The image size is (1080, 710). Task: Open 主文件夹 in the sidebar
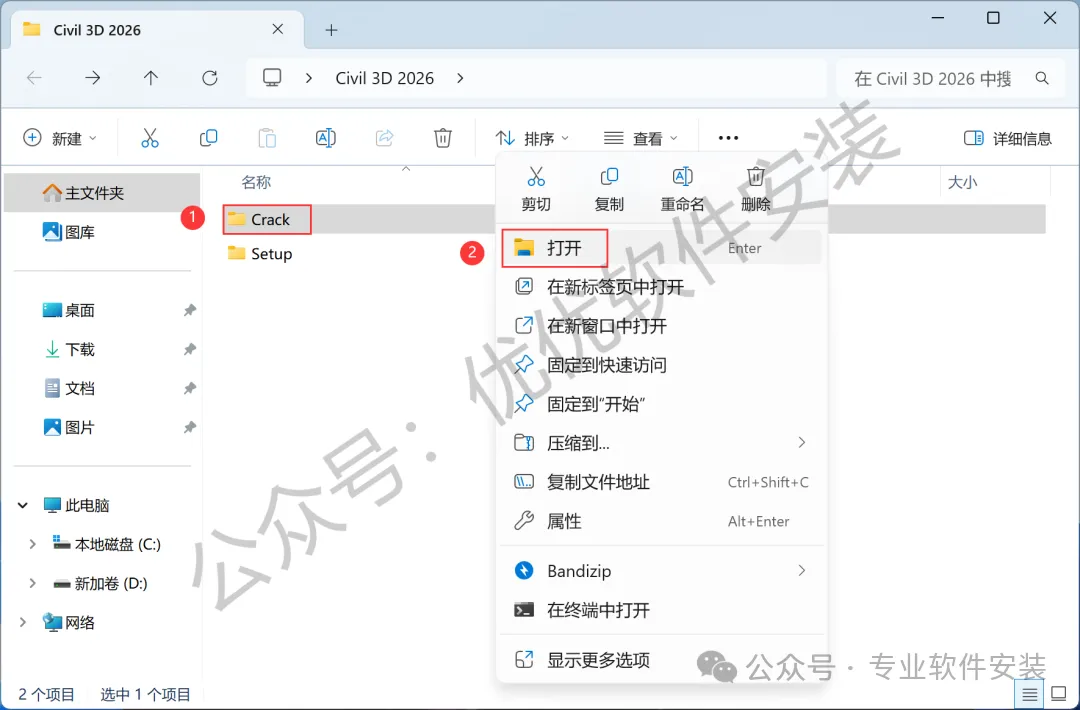tap(102, 193)
